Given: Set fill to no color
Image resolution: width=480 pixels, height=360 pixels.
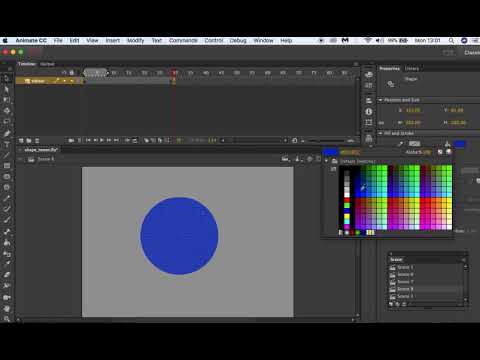Looking at the screenshot, I should click(x=440, y=152).
